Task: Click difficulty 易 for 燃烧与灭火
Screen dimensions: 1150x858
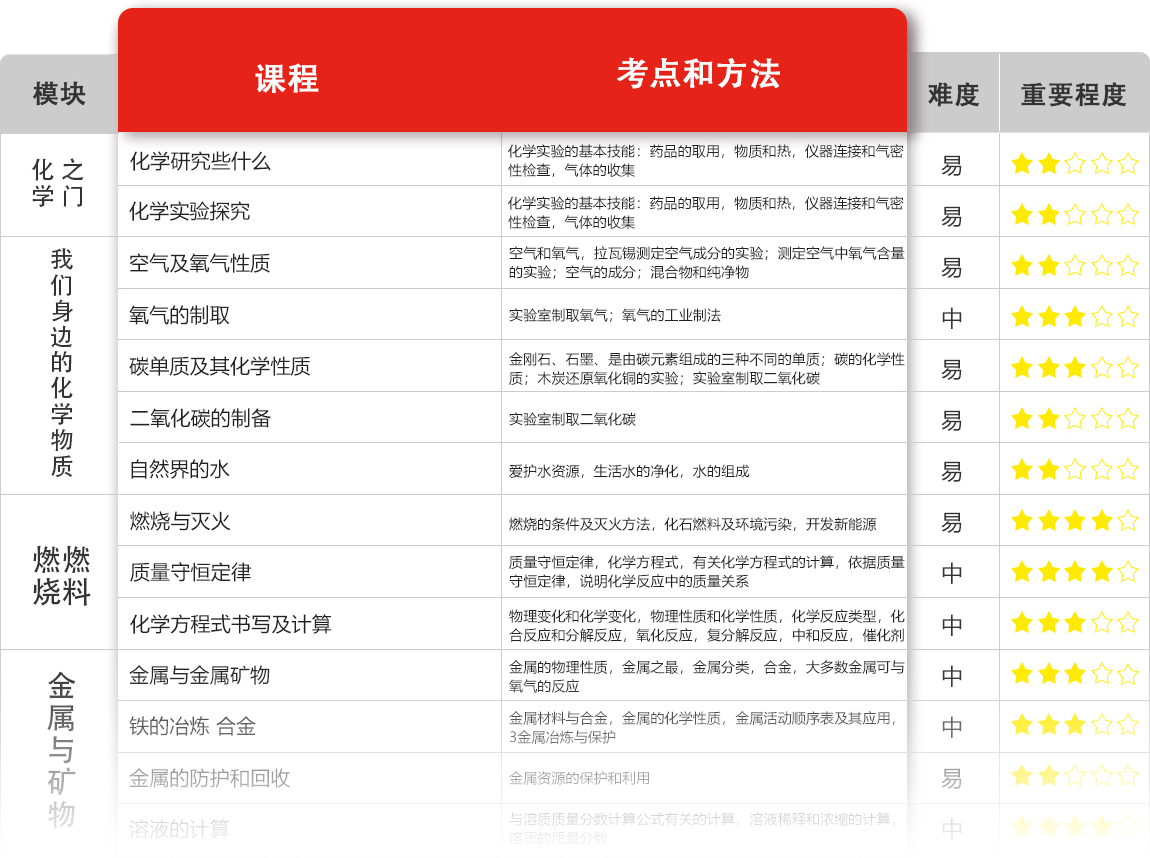Action: pyautogui.click(x=952, y=522)
